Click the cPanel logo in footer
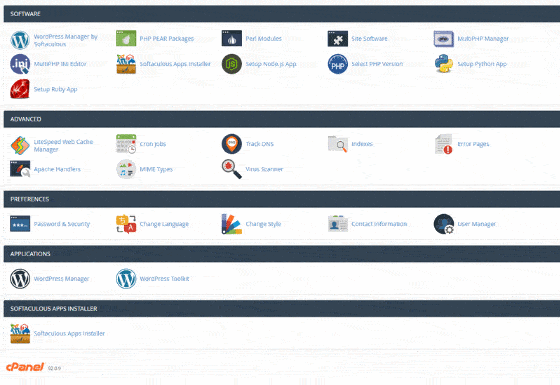560x385 pixels. [x=25, y=367]
